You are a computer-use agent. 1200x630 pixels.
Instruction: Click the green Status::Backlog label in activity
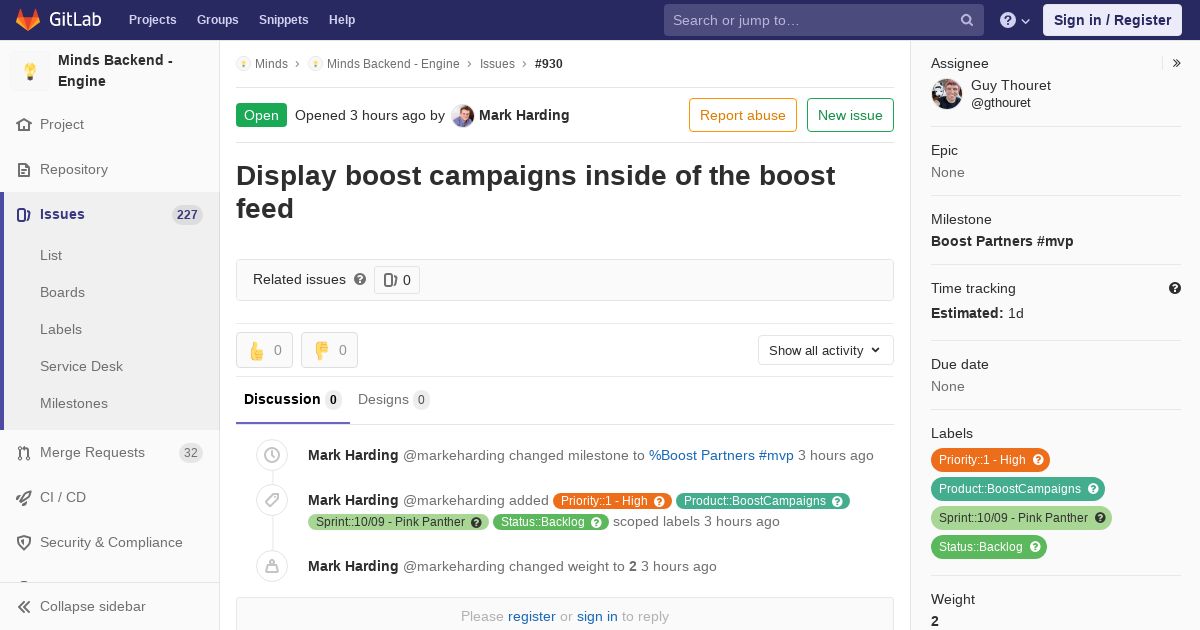tap(551, 522)
